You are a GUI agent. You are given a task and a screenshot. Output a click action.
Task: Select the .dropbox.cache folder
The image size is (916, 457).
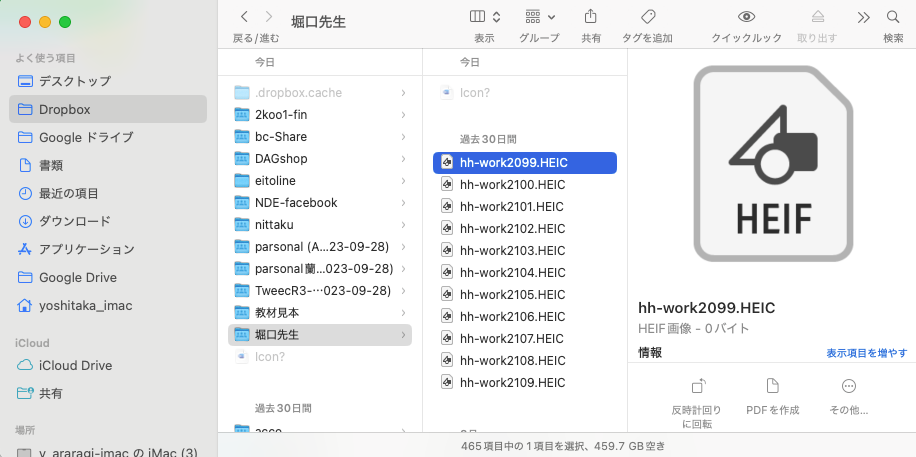[320, 93]
